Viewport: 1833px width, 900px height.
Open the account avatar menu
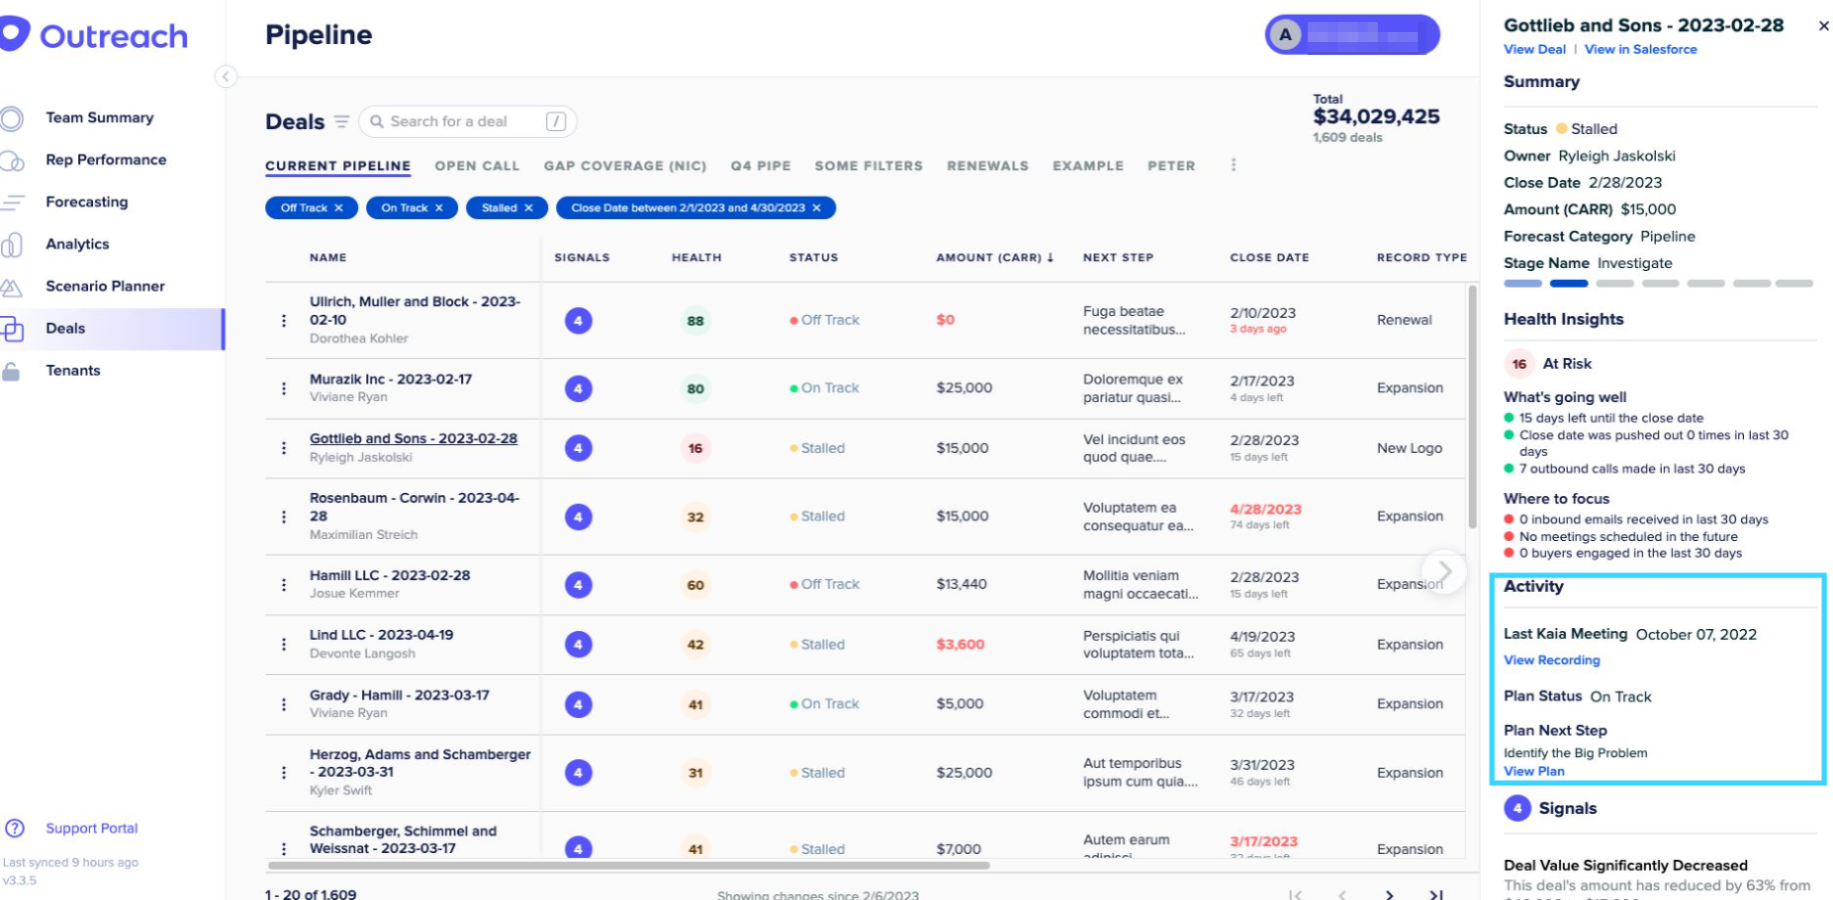tap(1352, 35)
